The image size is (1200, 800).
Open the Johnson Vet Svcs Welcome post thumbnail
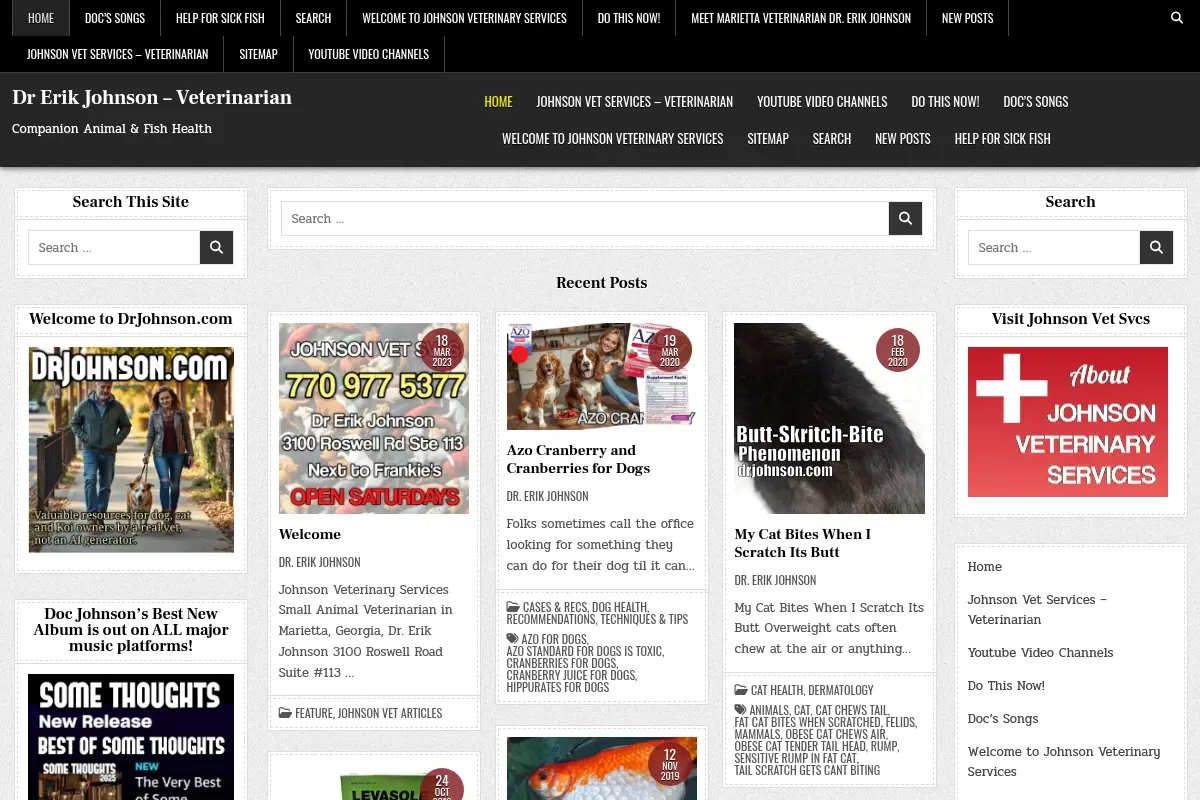pos(374,418)
